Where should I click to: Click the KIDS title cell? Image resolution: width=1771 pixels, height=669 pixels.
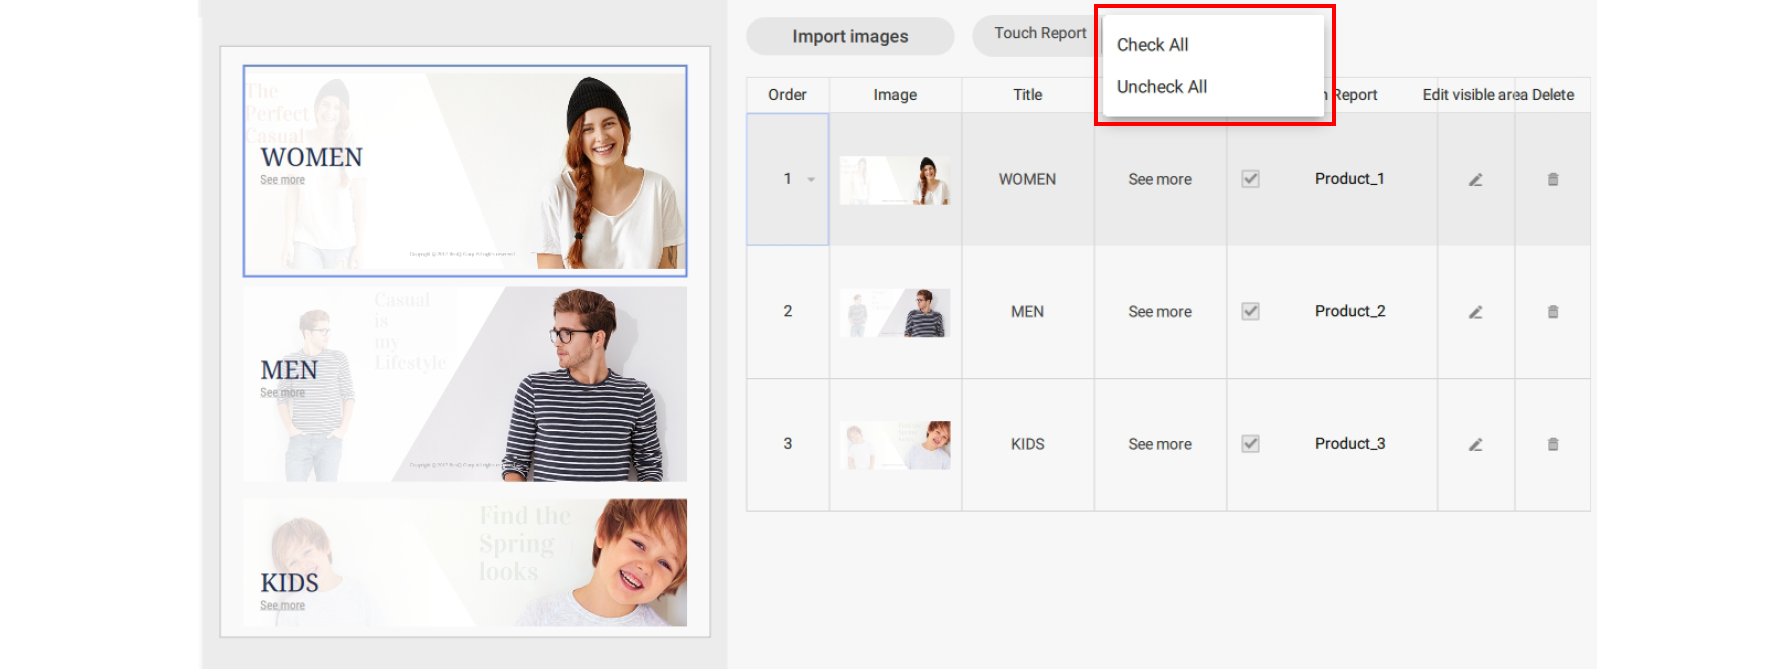point(1027,444)
